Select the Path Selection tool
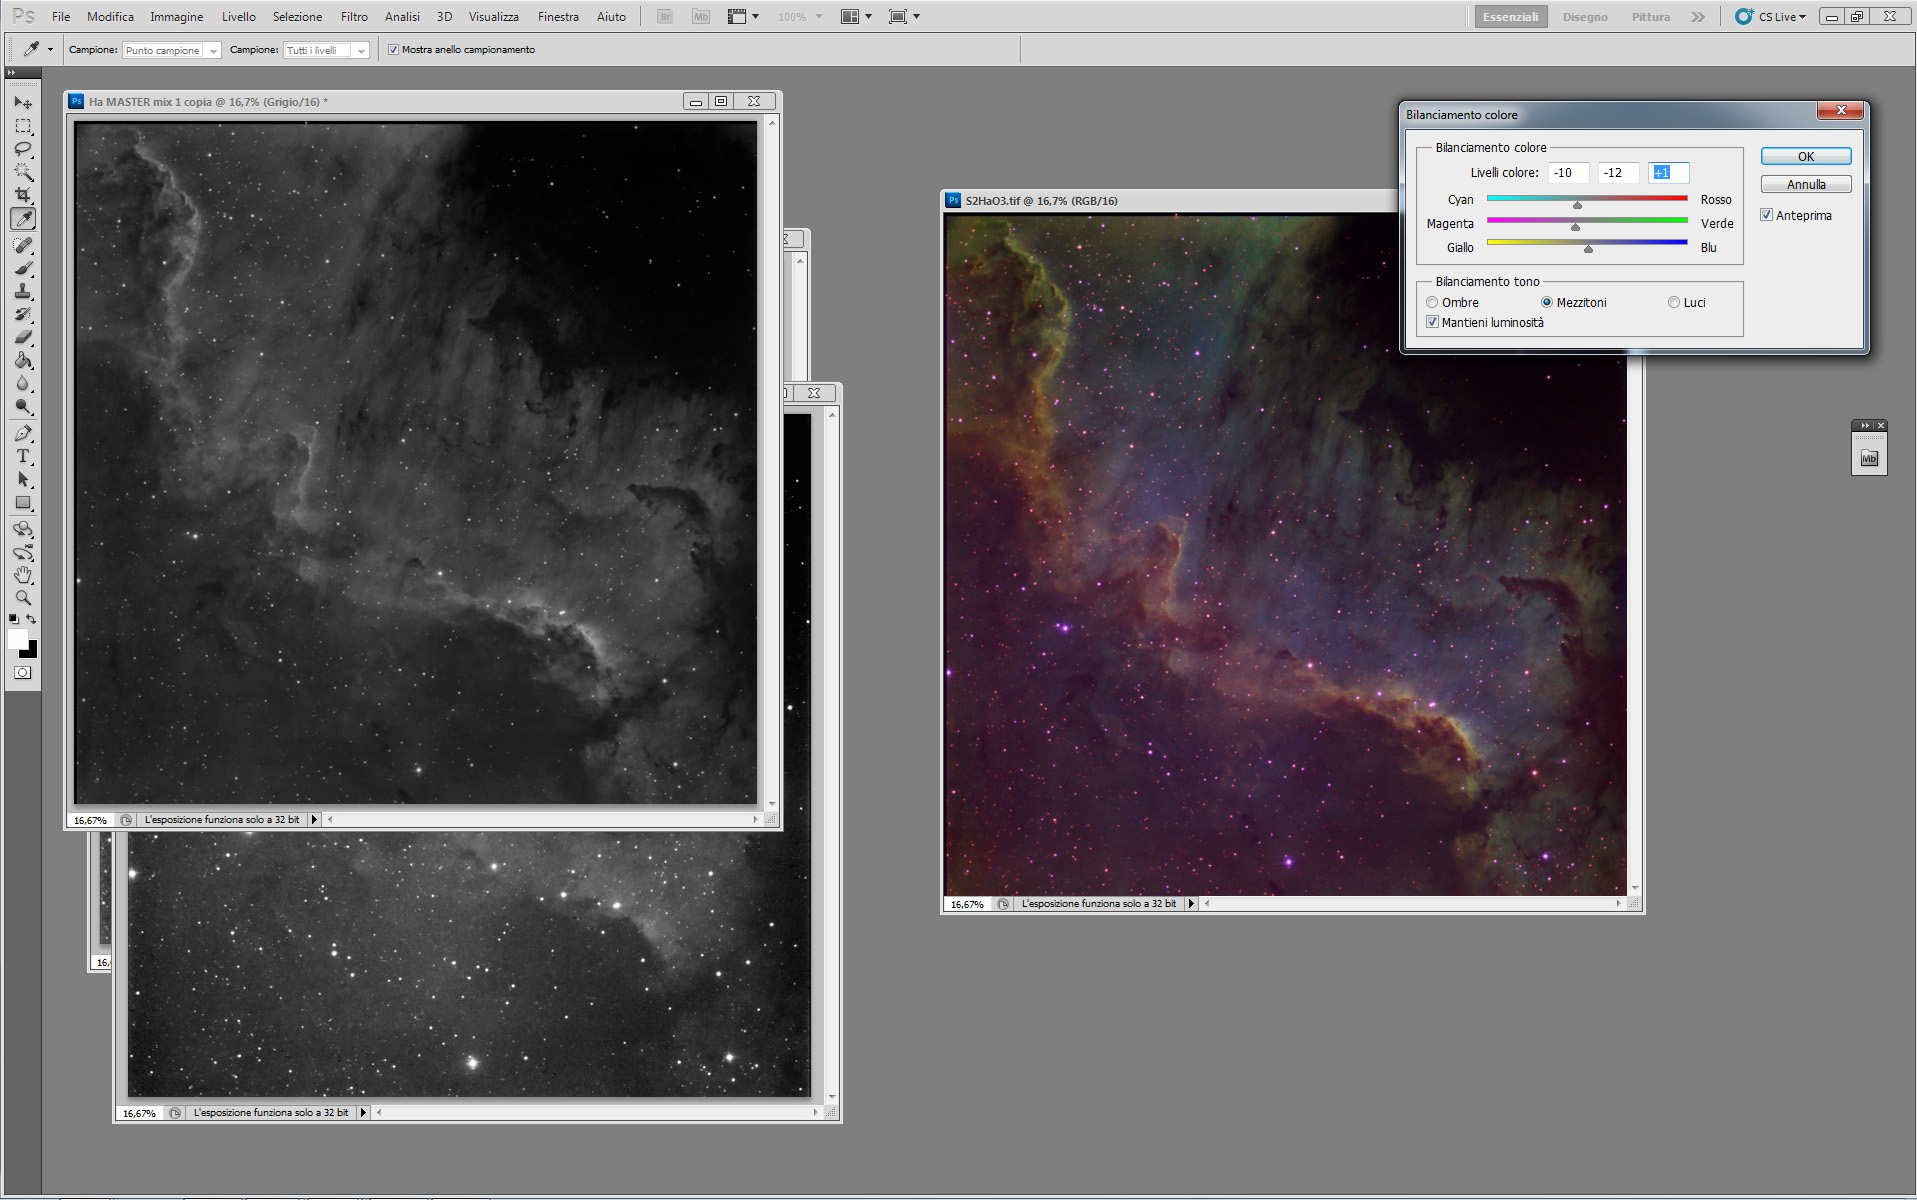1917x1200 pixels. click(23, 479)
